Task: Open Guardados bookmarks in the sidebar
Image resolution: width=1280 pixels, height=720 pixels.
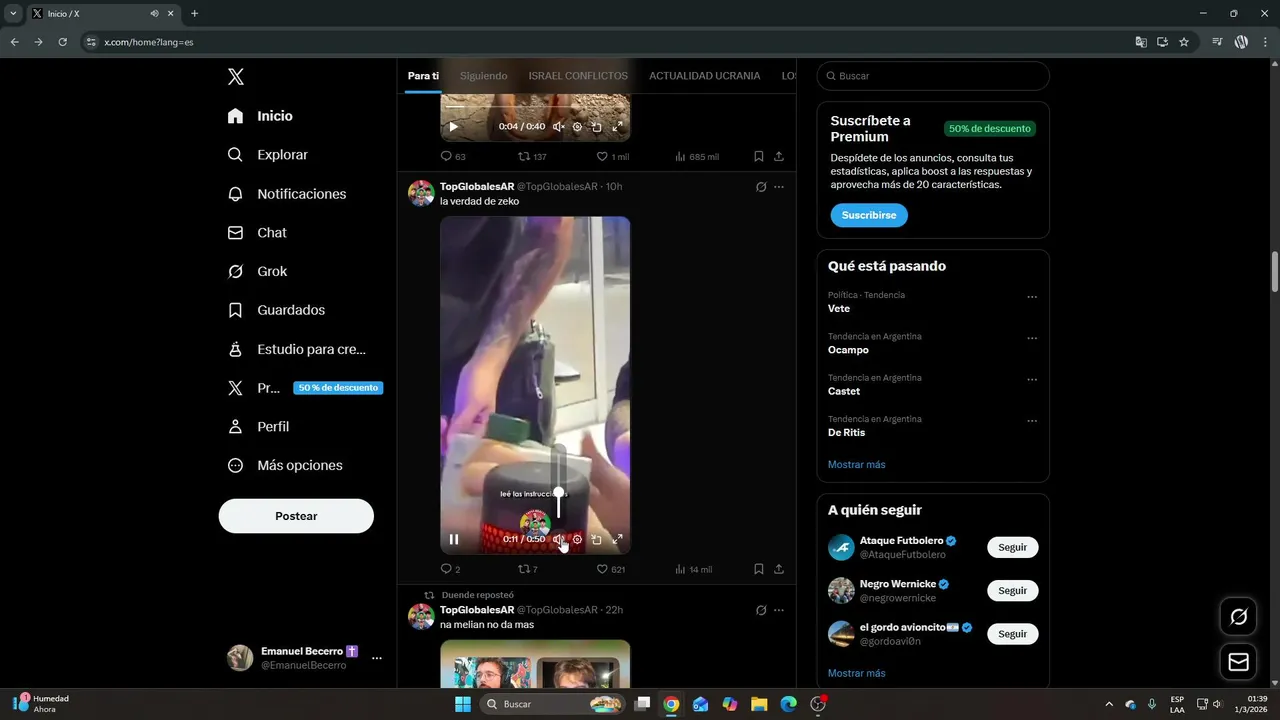Action: pos(276,310)
